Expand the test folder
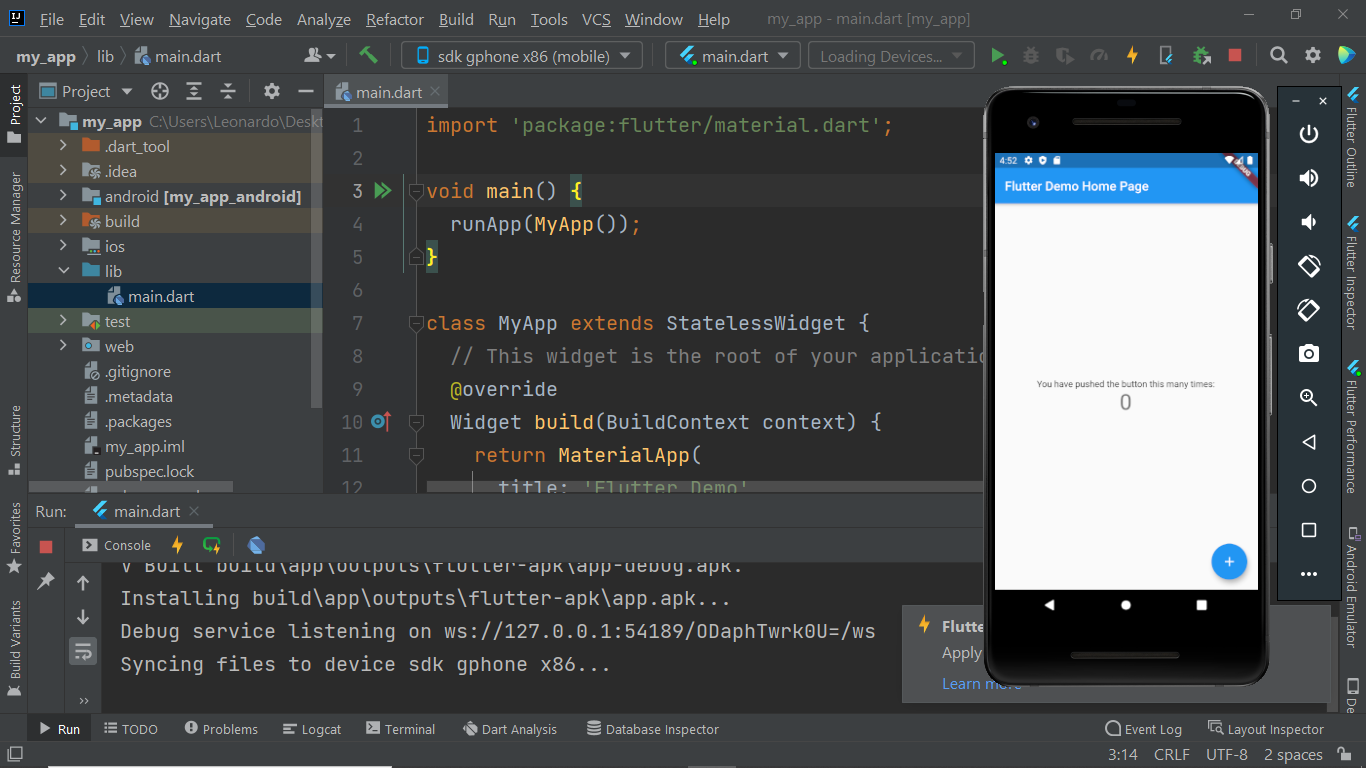The width and height of the screenshot is (1366, 768). pos(63,320)
